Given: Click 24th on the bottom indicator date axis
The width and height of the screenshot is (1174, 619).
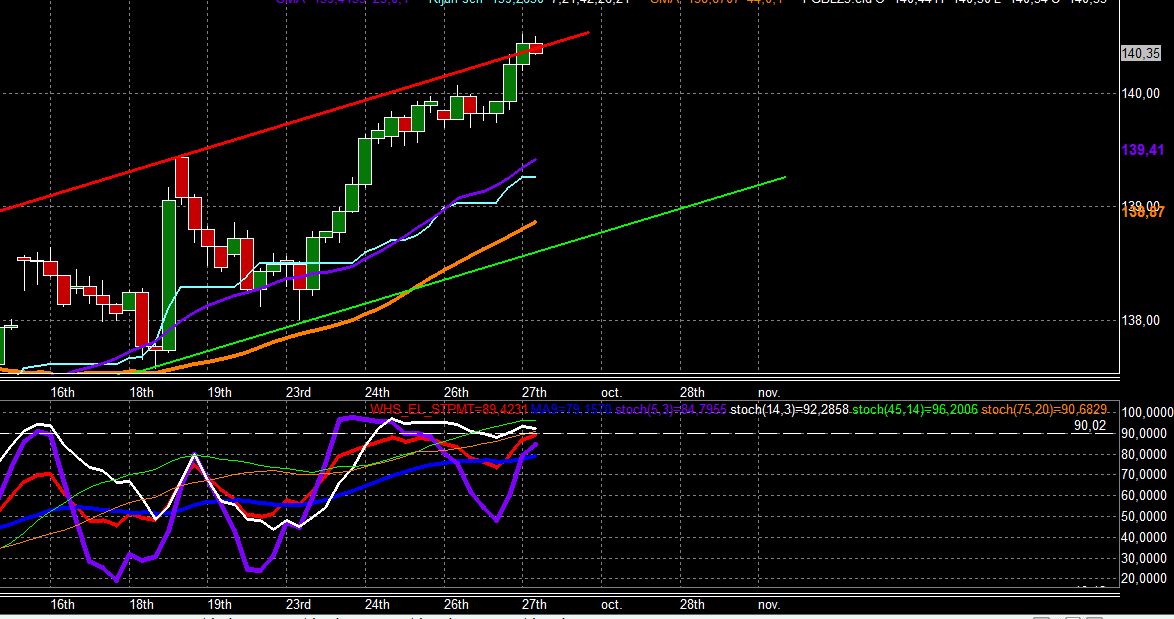Looking at the screenshot, I should pos(377,605).
